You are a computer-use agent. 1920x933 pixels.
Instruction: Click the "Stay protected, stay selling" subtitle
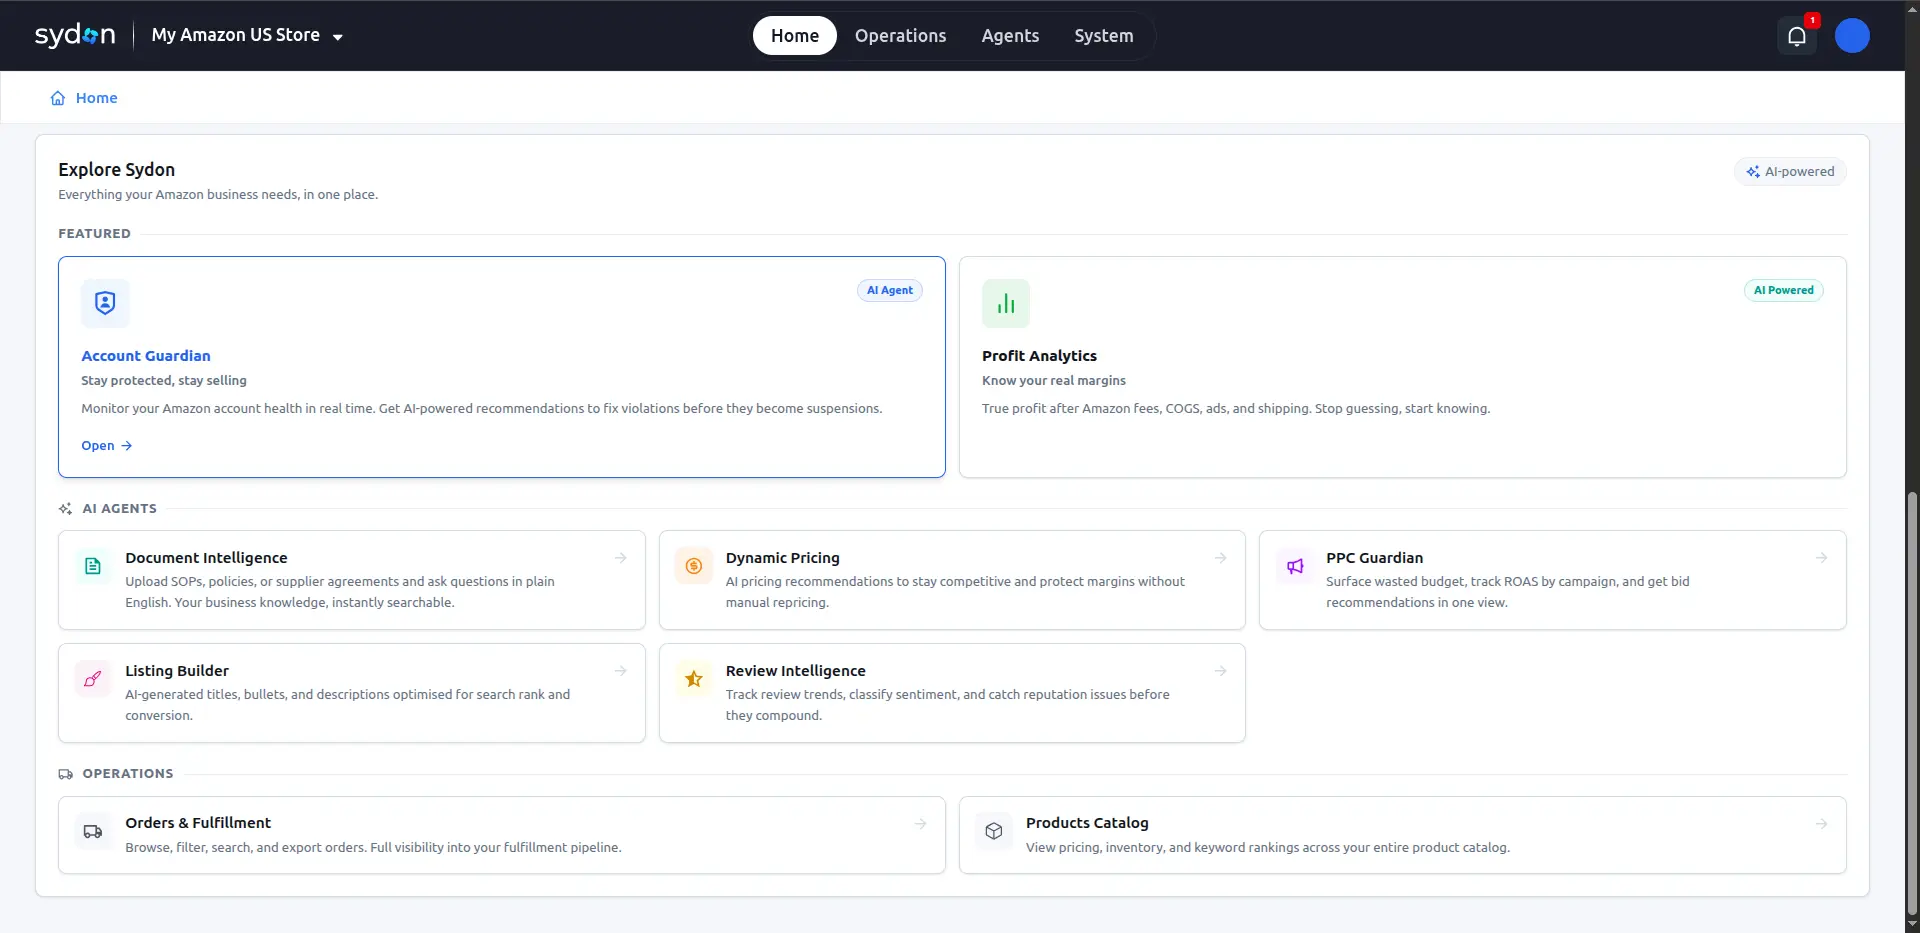click(x=164, y=381)
